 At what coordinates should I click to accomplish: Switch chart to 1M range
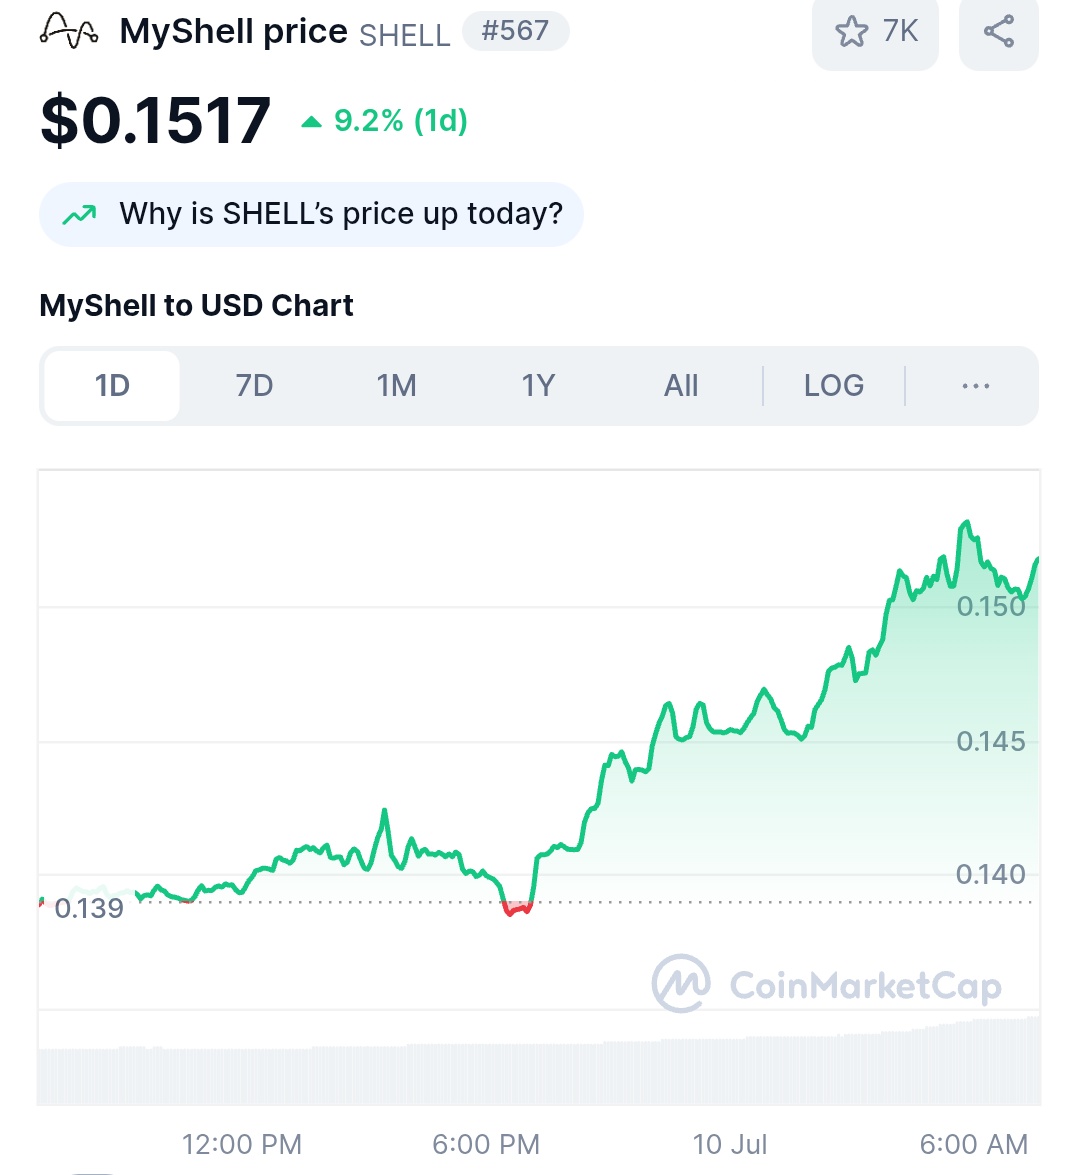396,386
